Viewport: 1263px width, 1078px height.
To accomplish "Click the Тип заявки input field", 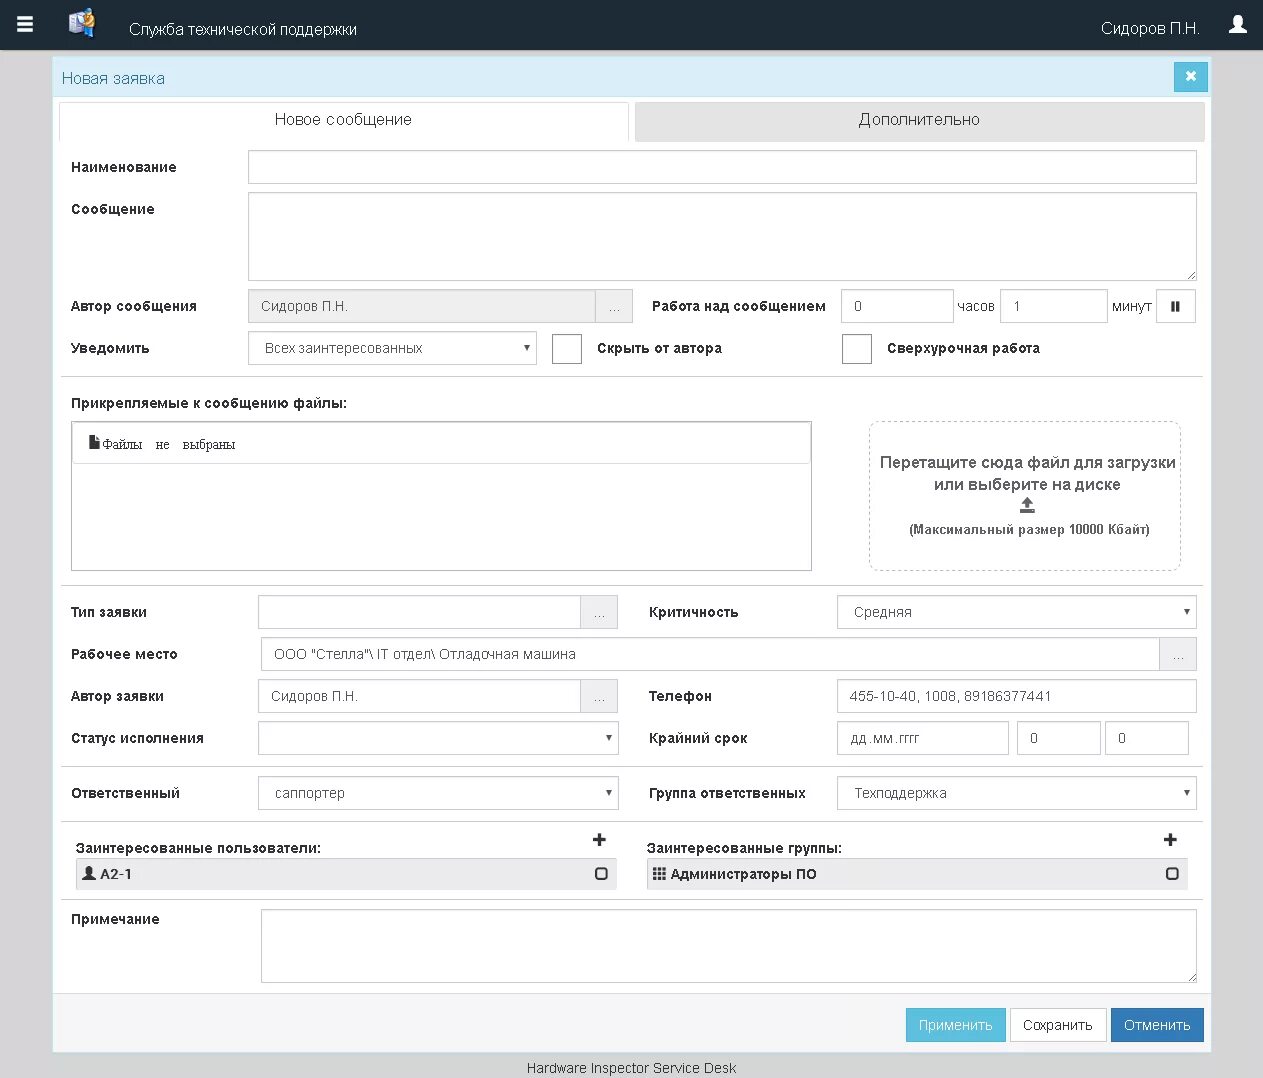I will [419, 612].
